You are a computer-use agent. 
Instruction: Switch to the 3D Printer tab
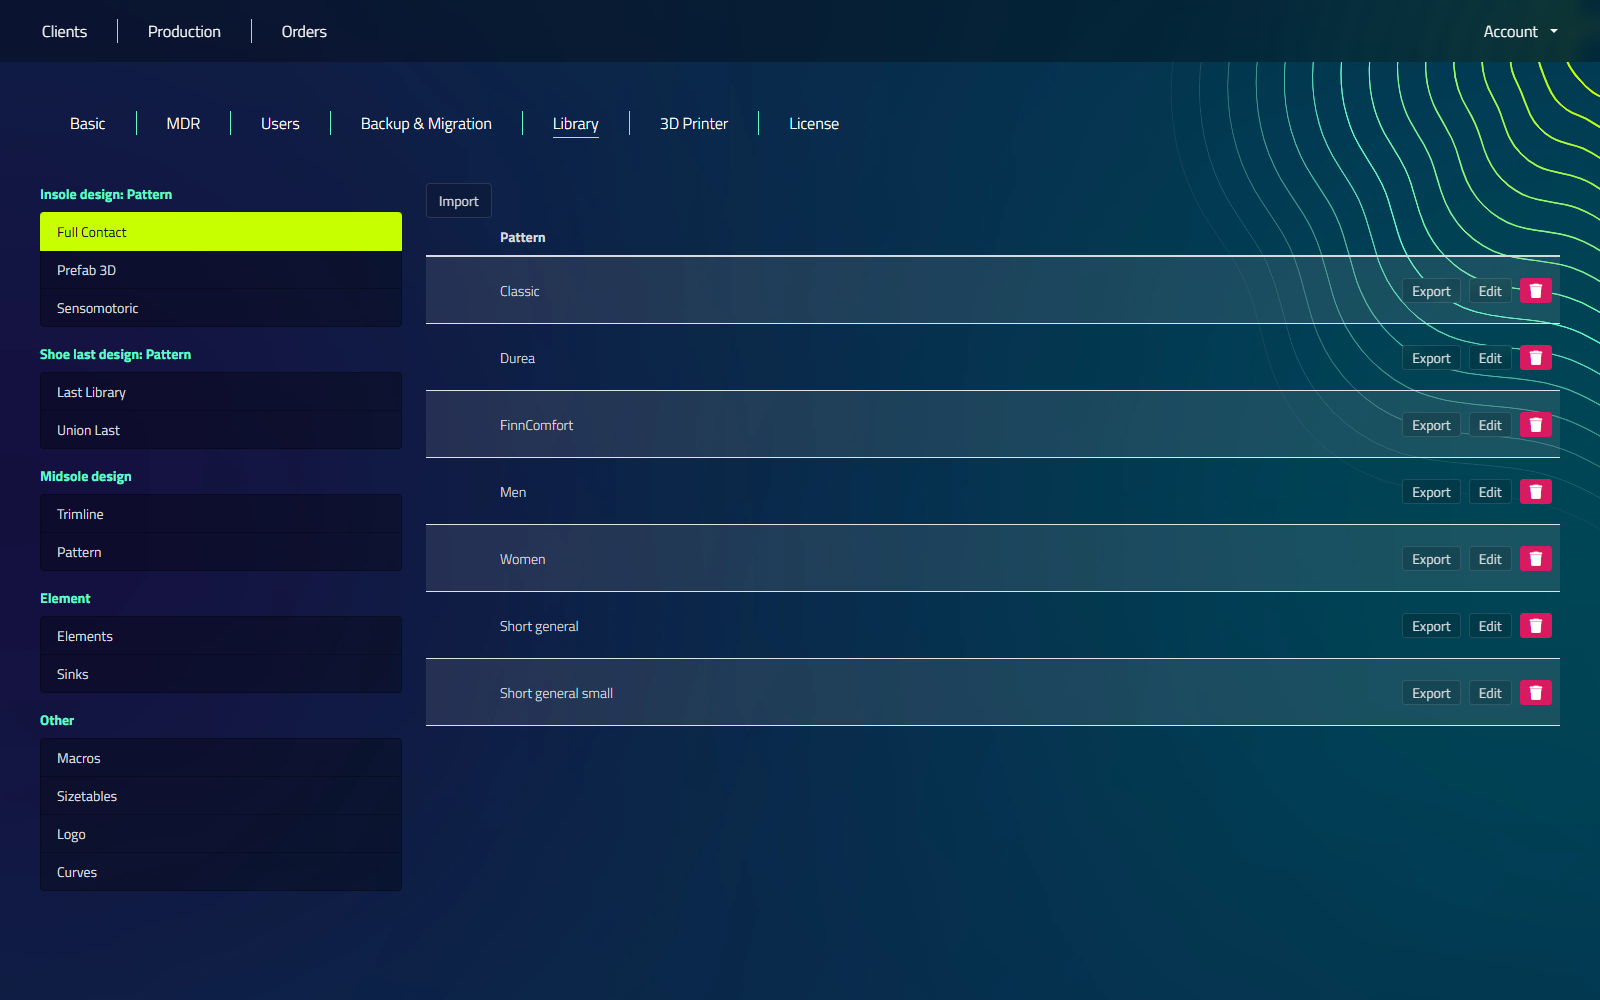(694, 124)
